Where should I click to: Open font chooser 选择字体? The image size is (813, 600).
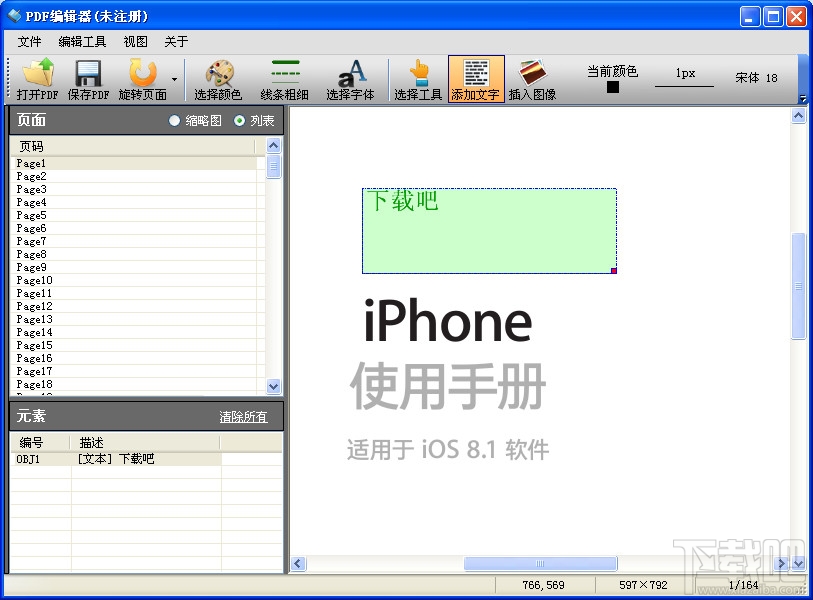(351, 79)
